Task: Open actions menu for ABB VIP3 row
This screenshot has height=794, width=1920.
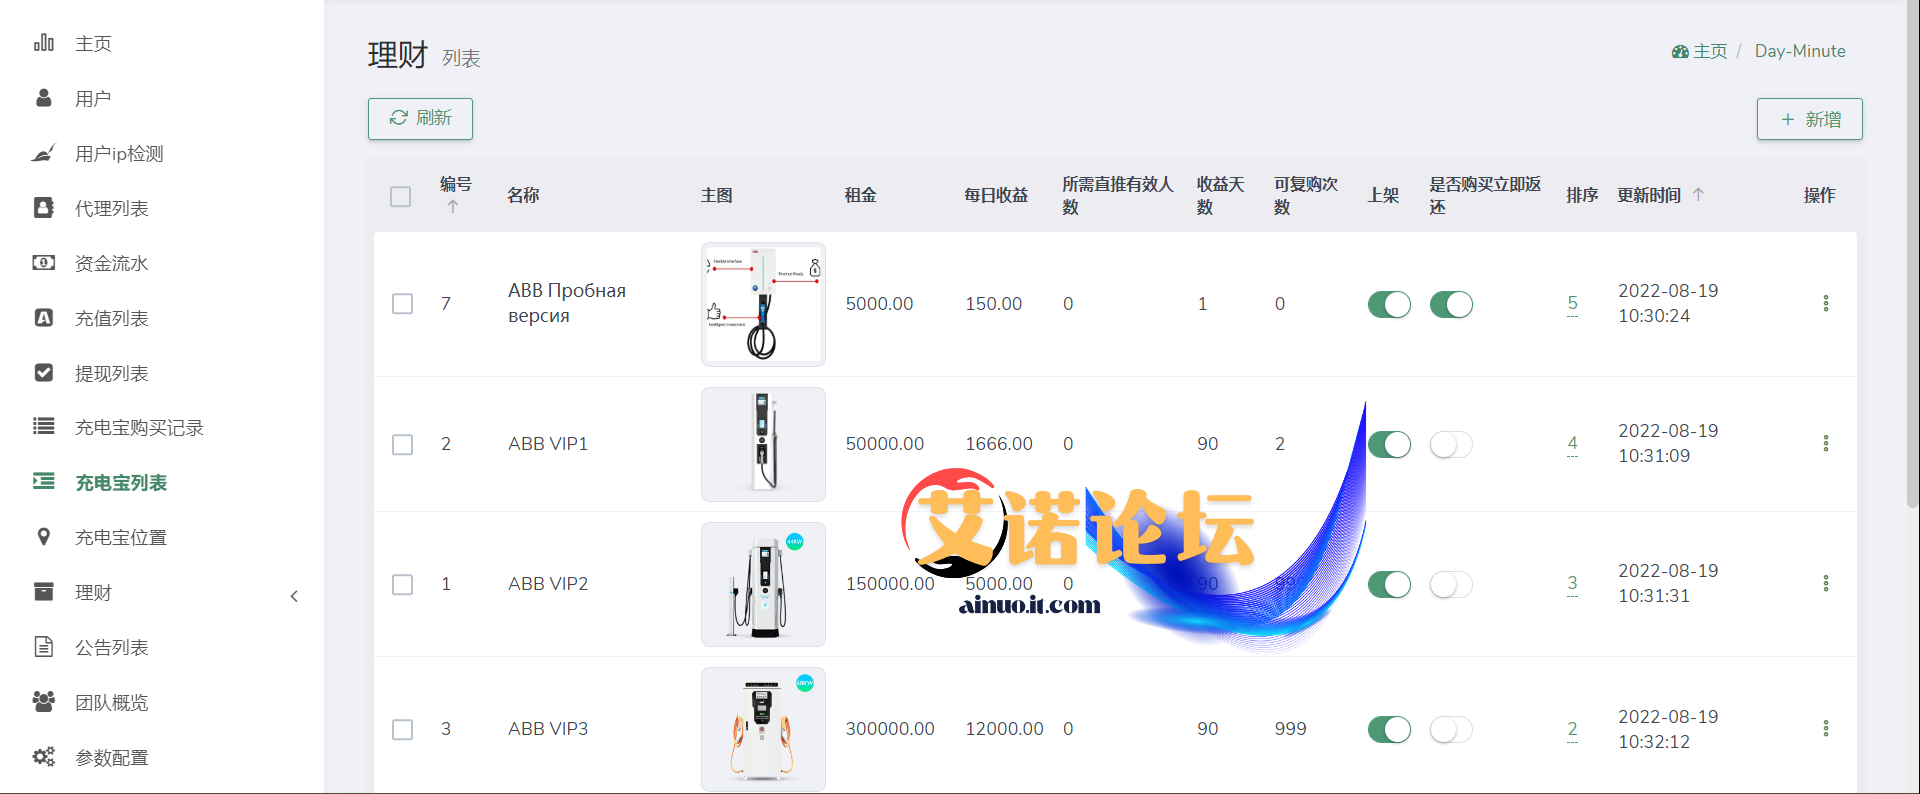Action: point(1826,728)
